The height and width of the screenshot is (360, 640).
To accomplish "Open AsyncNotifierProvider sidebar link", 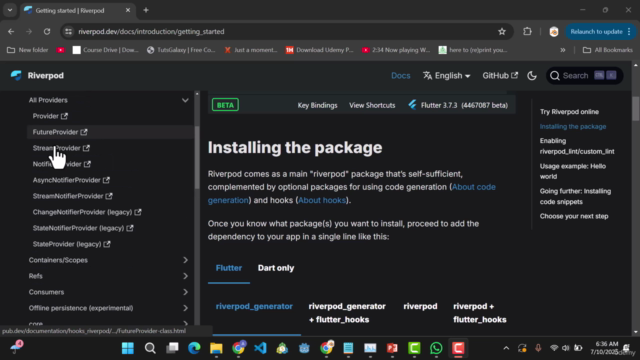I will click(x=71, y=180).
